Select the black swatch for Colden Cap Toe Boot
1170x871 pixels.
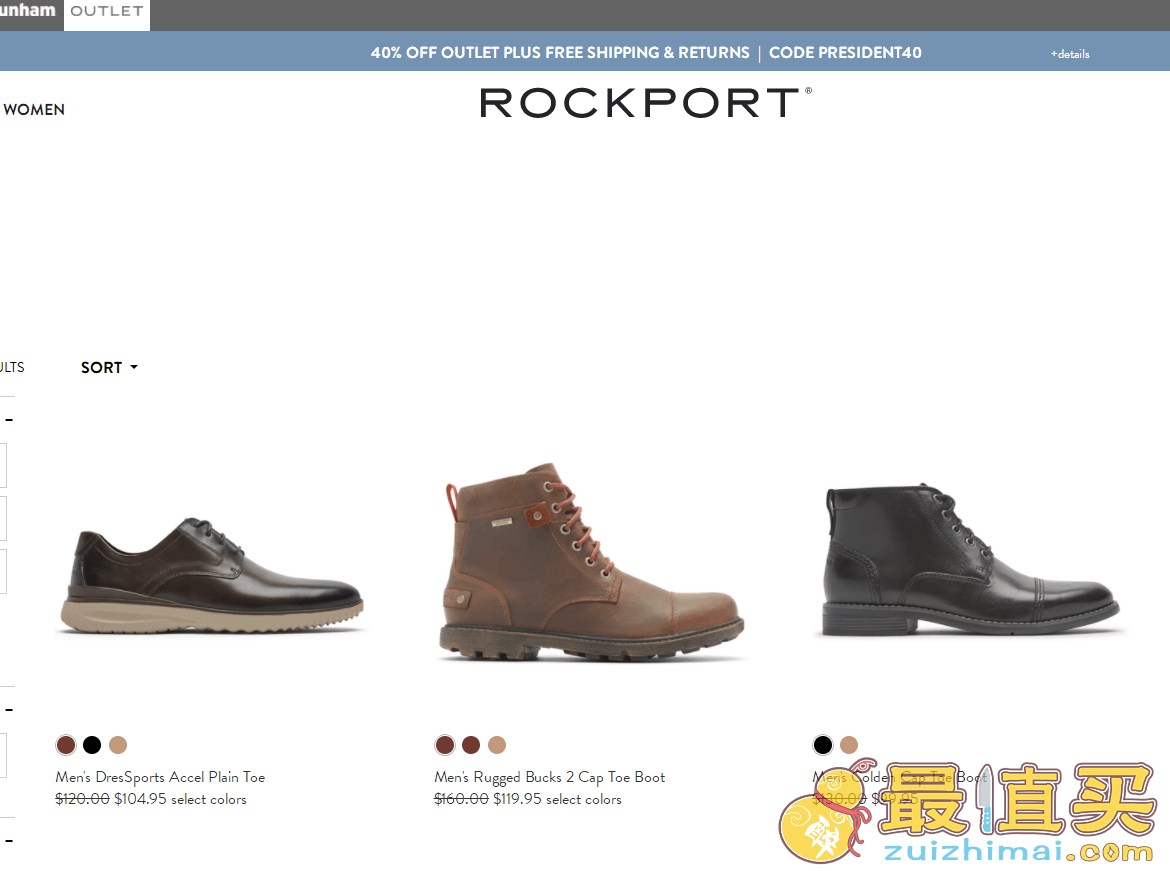pos(823,745)
